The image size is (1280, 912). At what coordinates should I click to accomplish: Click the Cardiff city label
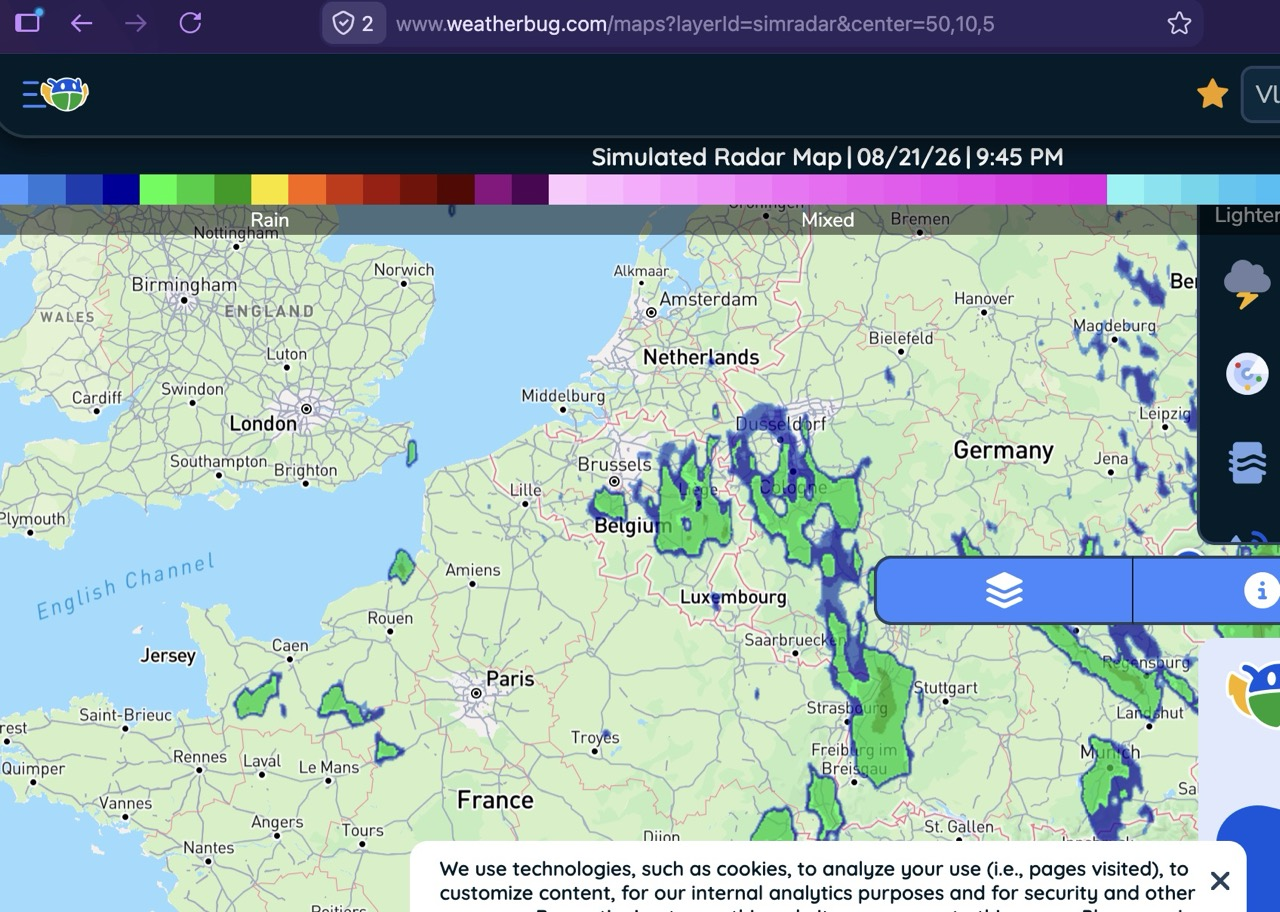coord(97,398)
